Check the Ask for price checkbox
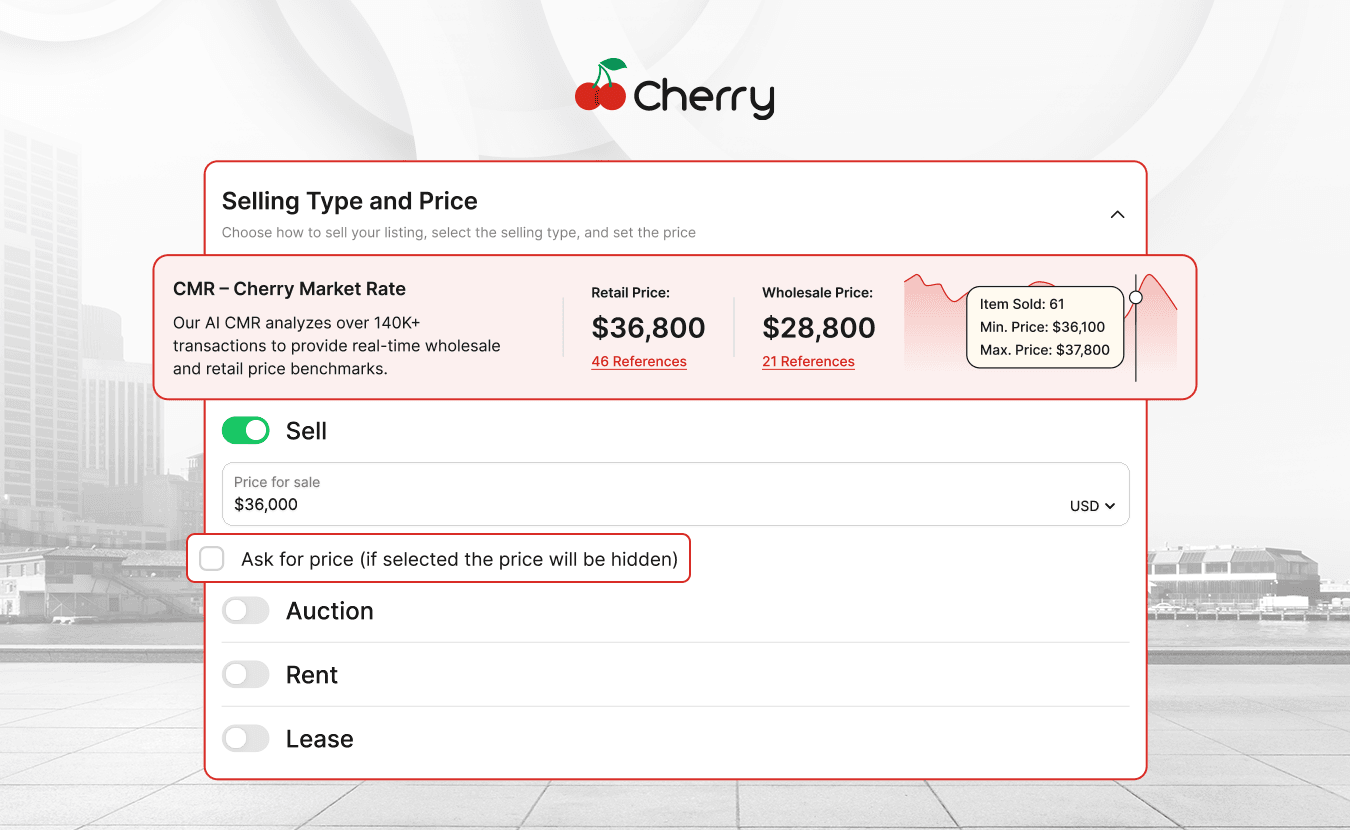The width and height of the screenshot is (1350, 830). (211, 558)
